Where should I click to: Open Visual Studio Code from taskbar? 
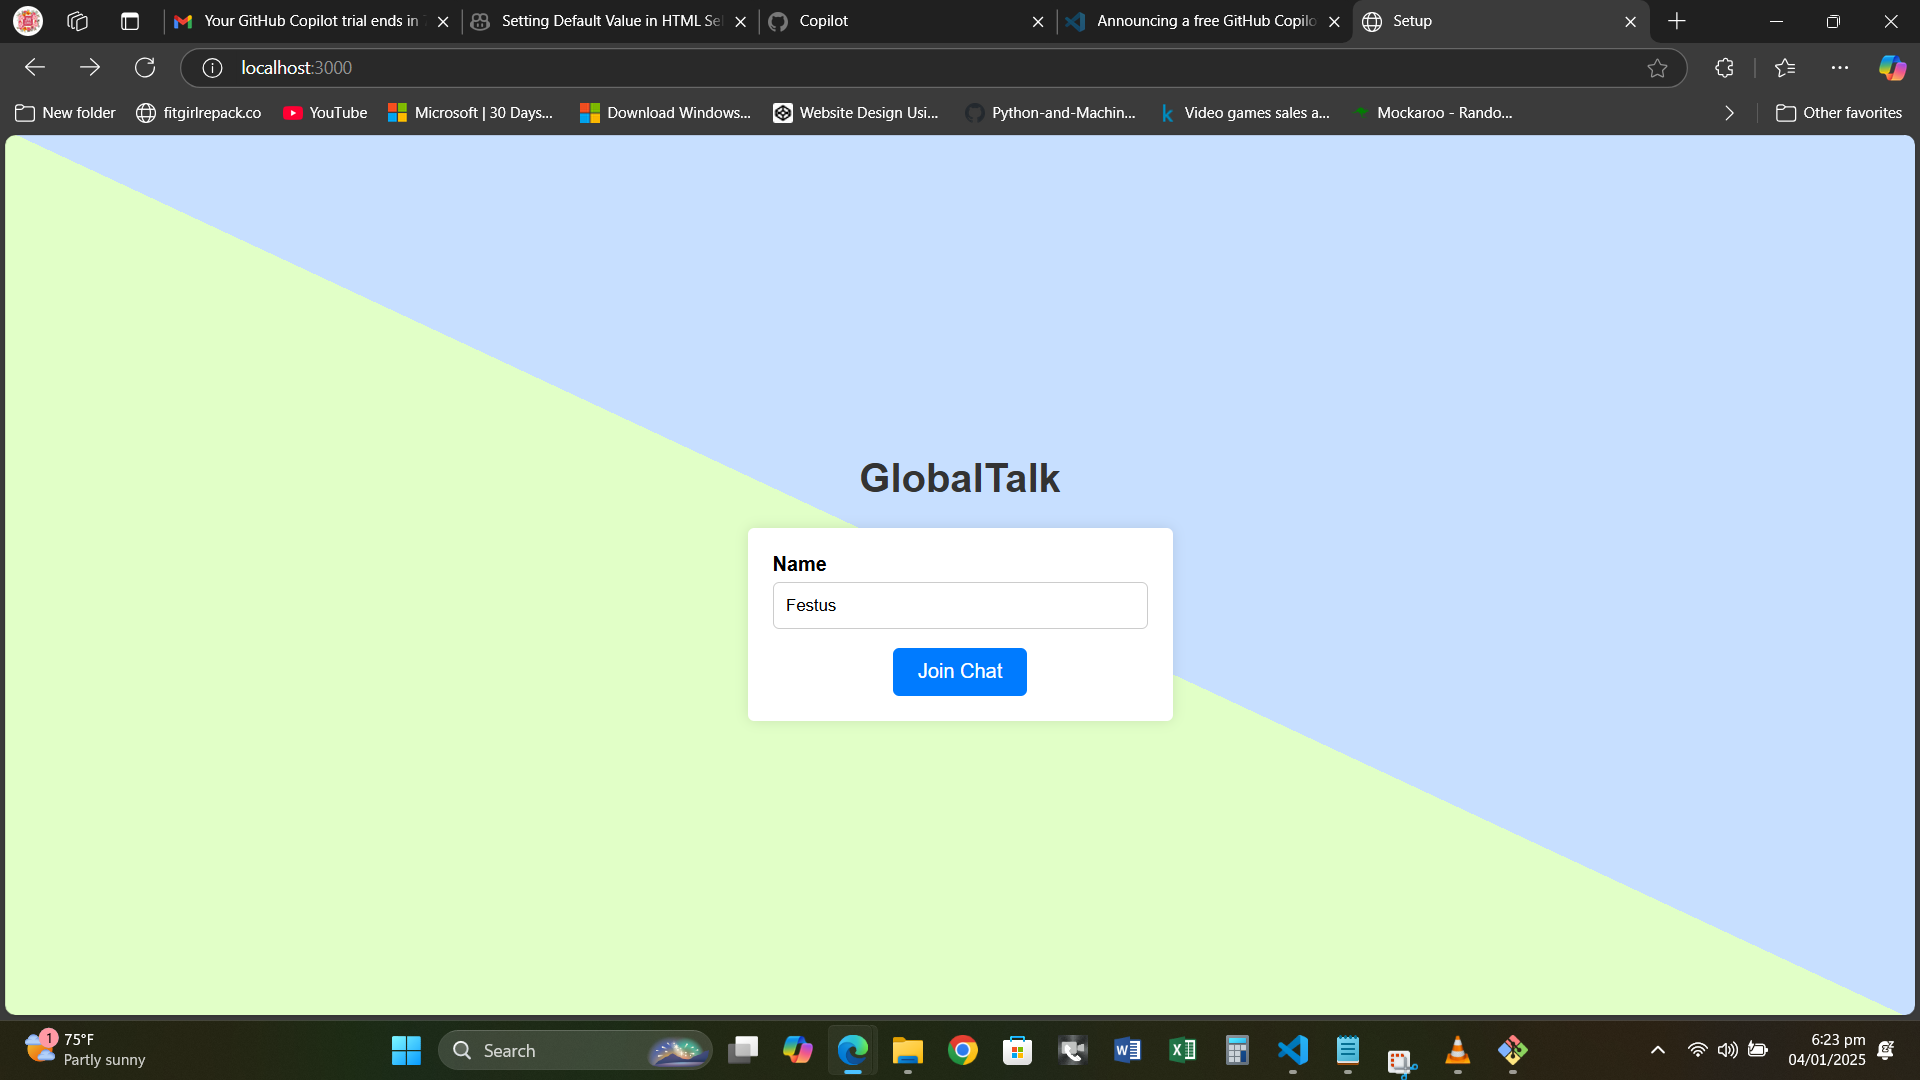pos(1292,1050)
